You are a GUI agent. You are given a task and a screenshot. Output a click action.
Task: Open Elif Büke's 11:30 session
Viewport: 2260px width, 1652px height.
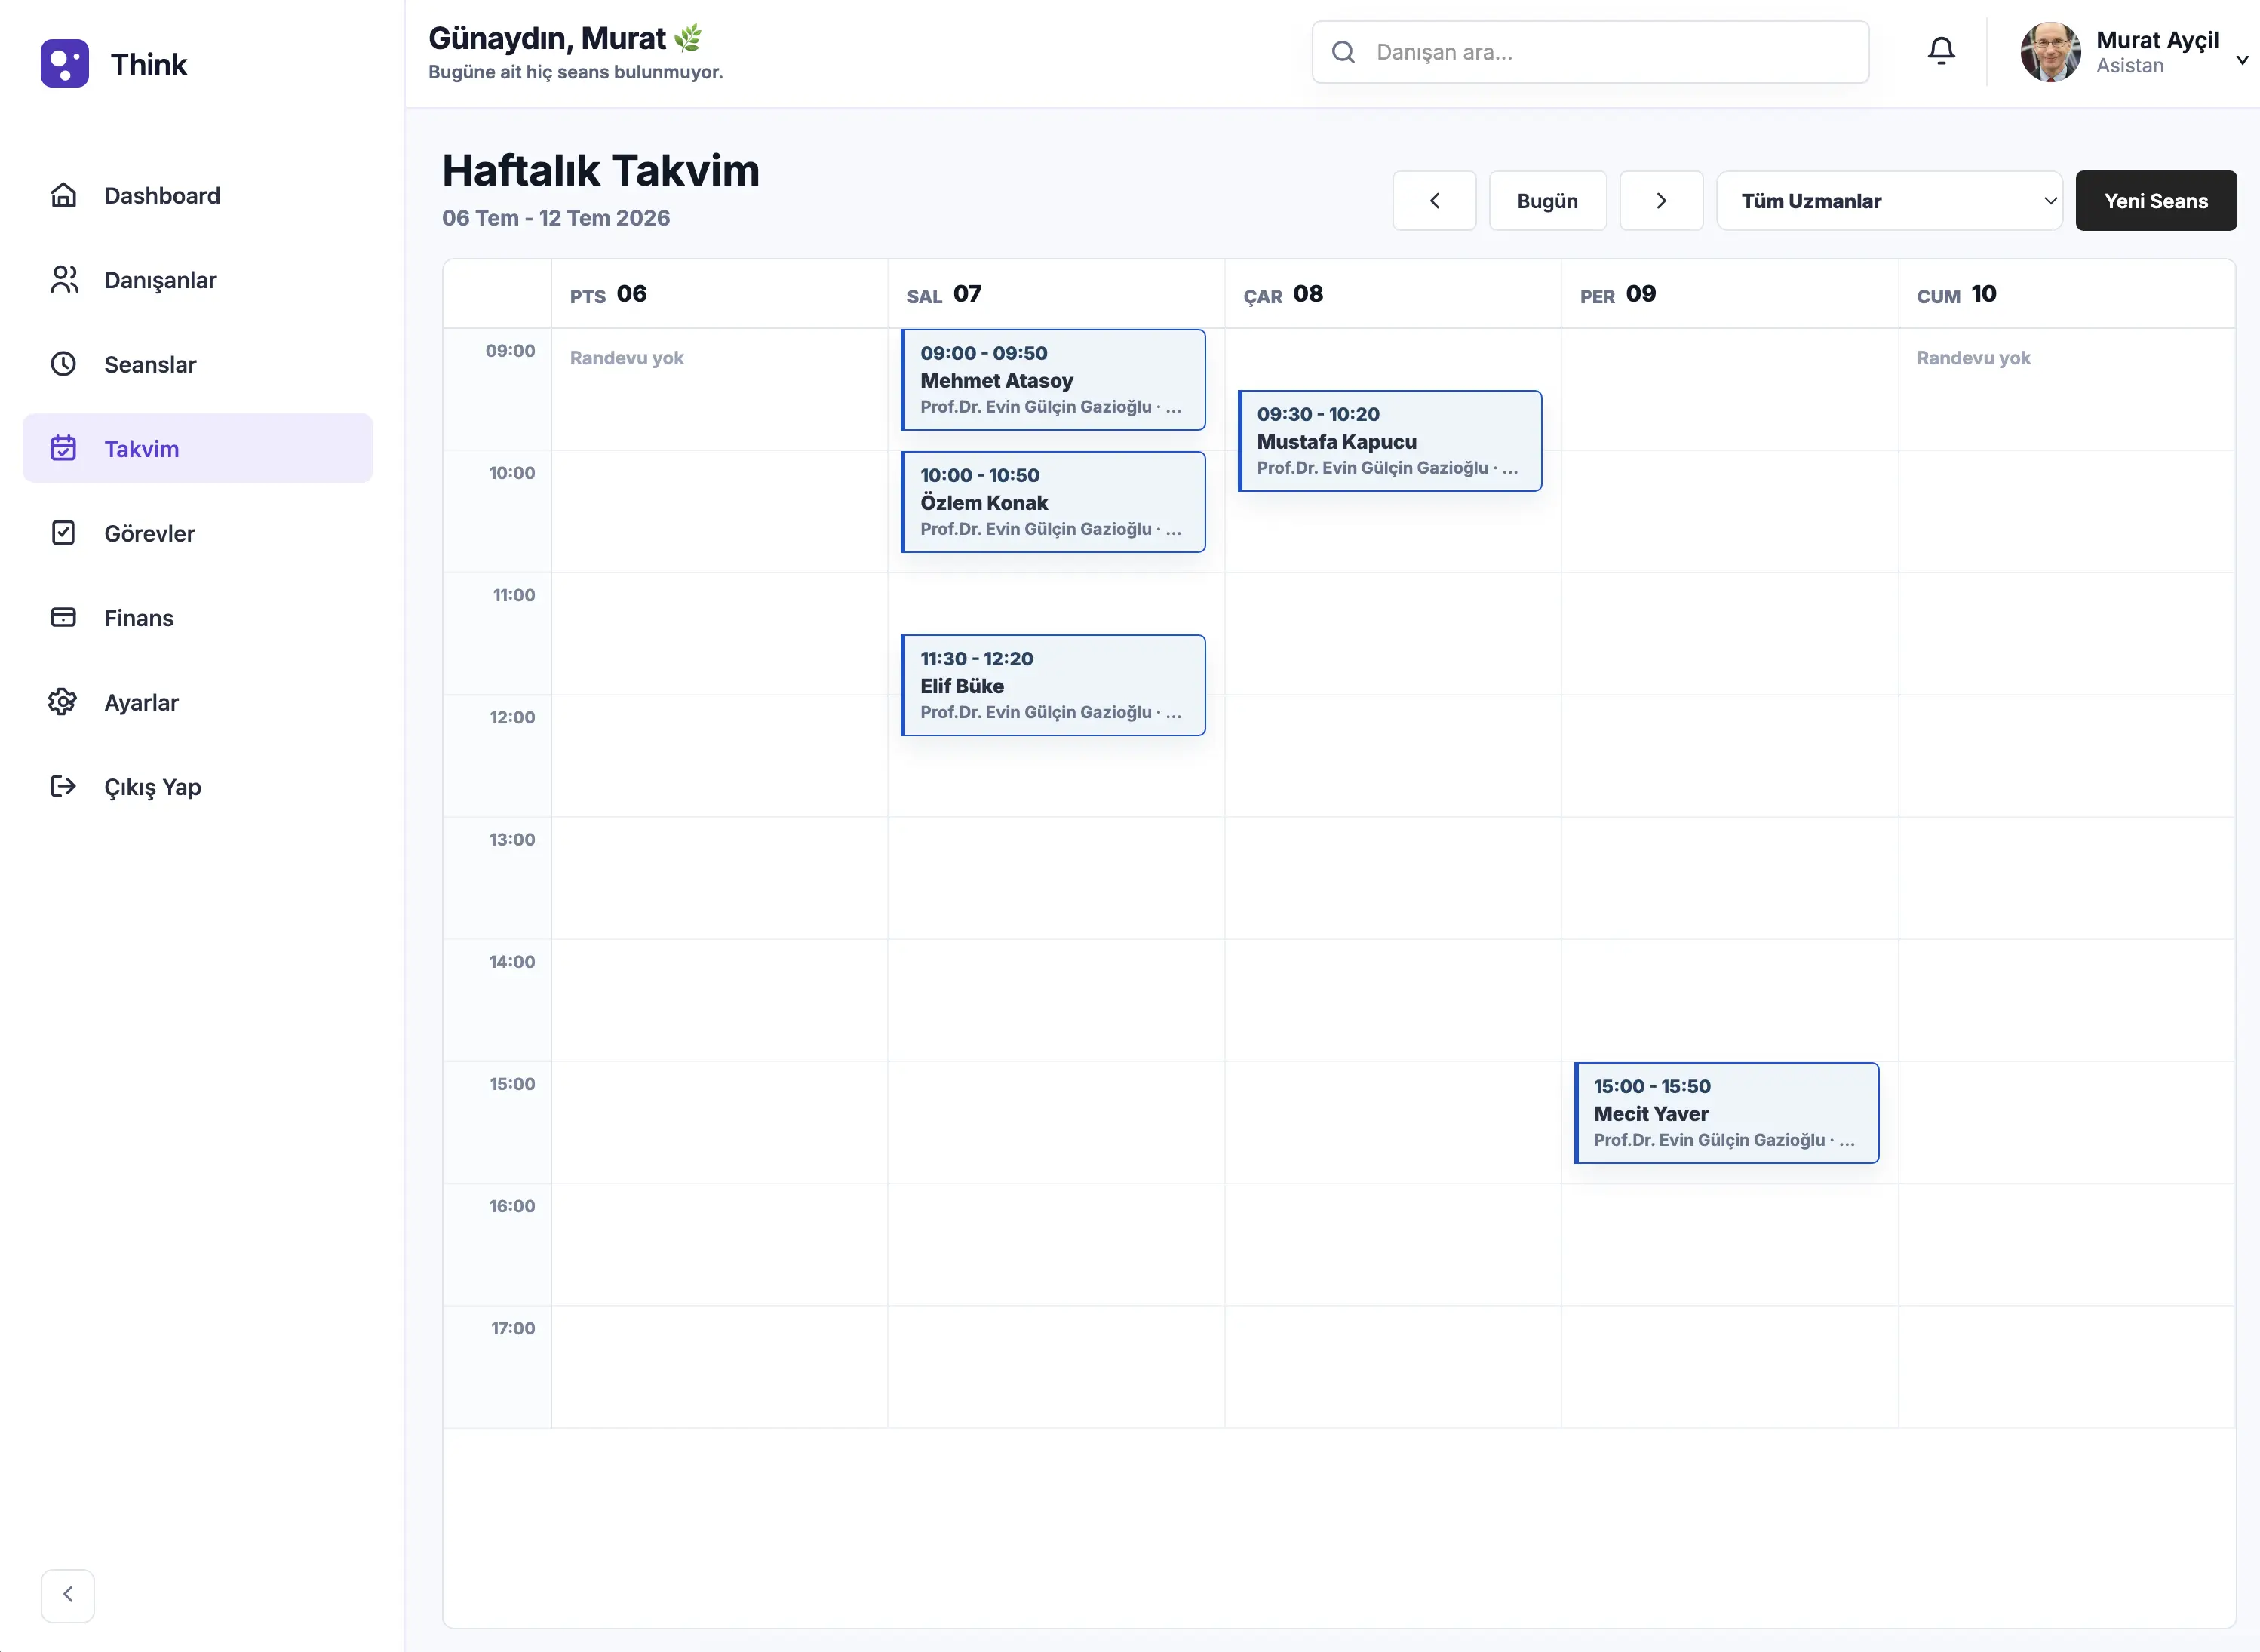1053,685
